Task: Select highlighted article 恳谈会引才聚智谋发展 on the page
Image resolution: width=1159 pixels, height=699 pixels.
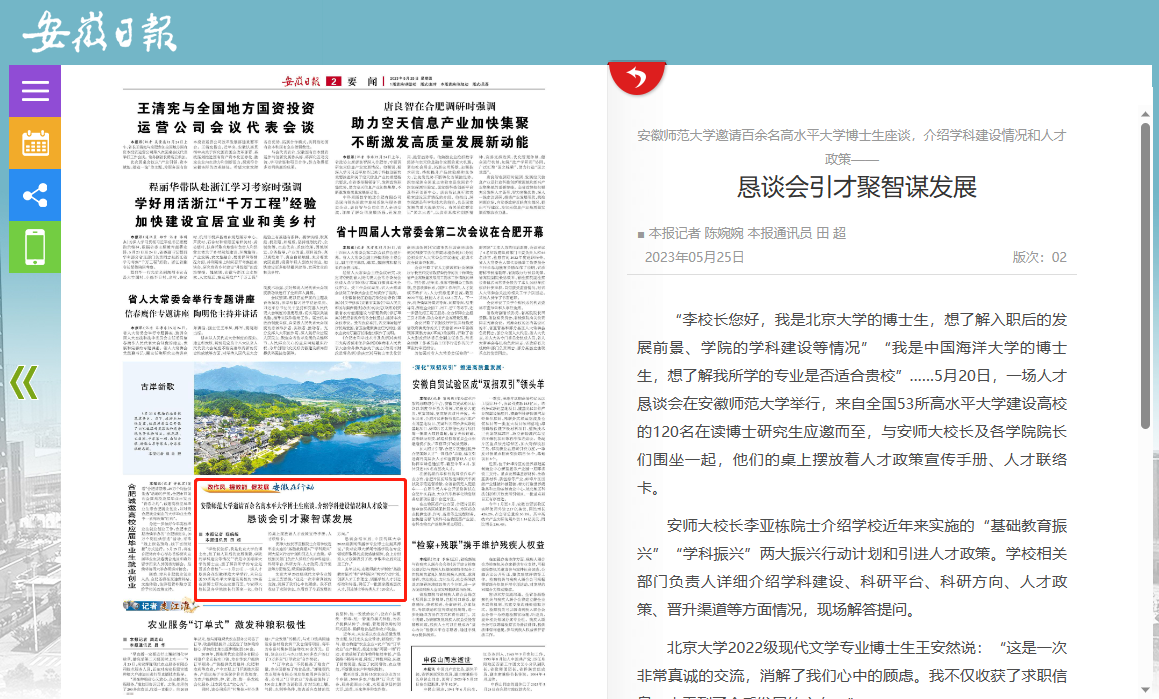Action: tap(300, 539)
